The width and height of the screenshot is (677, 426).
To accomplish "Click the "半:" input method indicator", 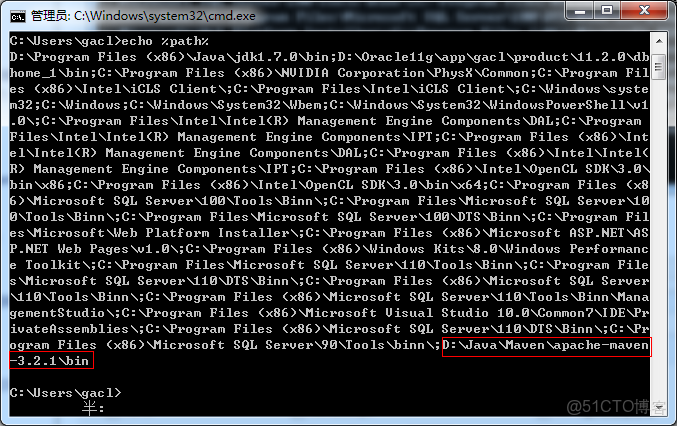I will (x=93, y=407).
